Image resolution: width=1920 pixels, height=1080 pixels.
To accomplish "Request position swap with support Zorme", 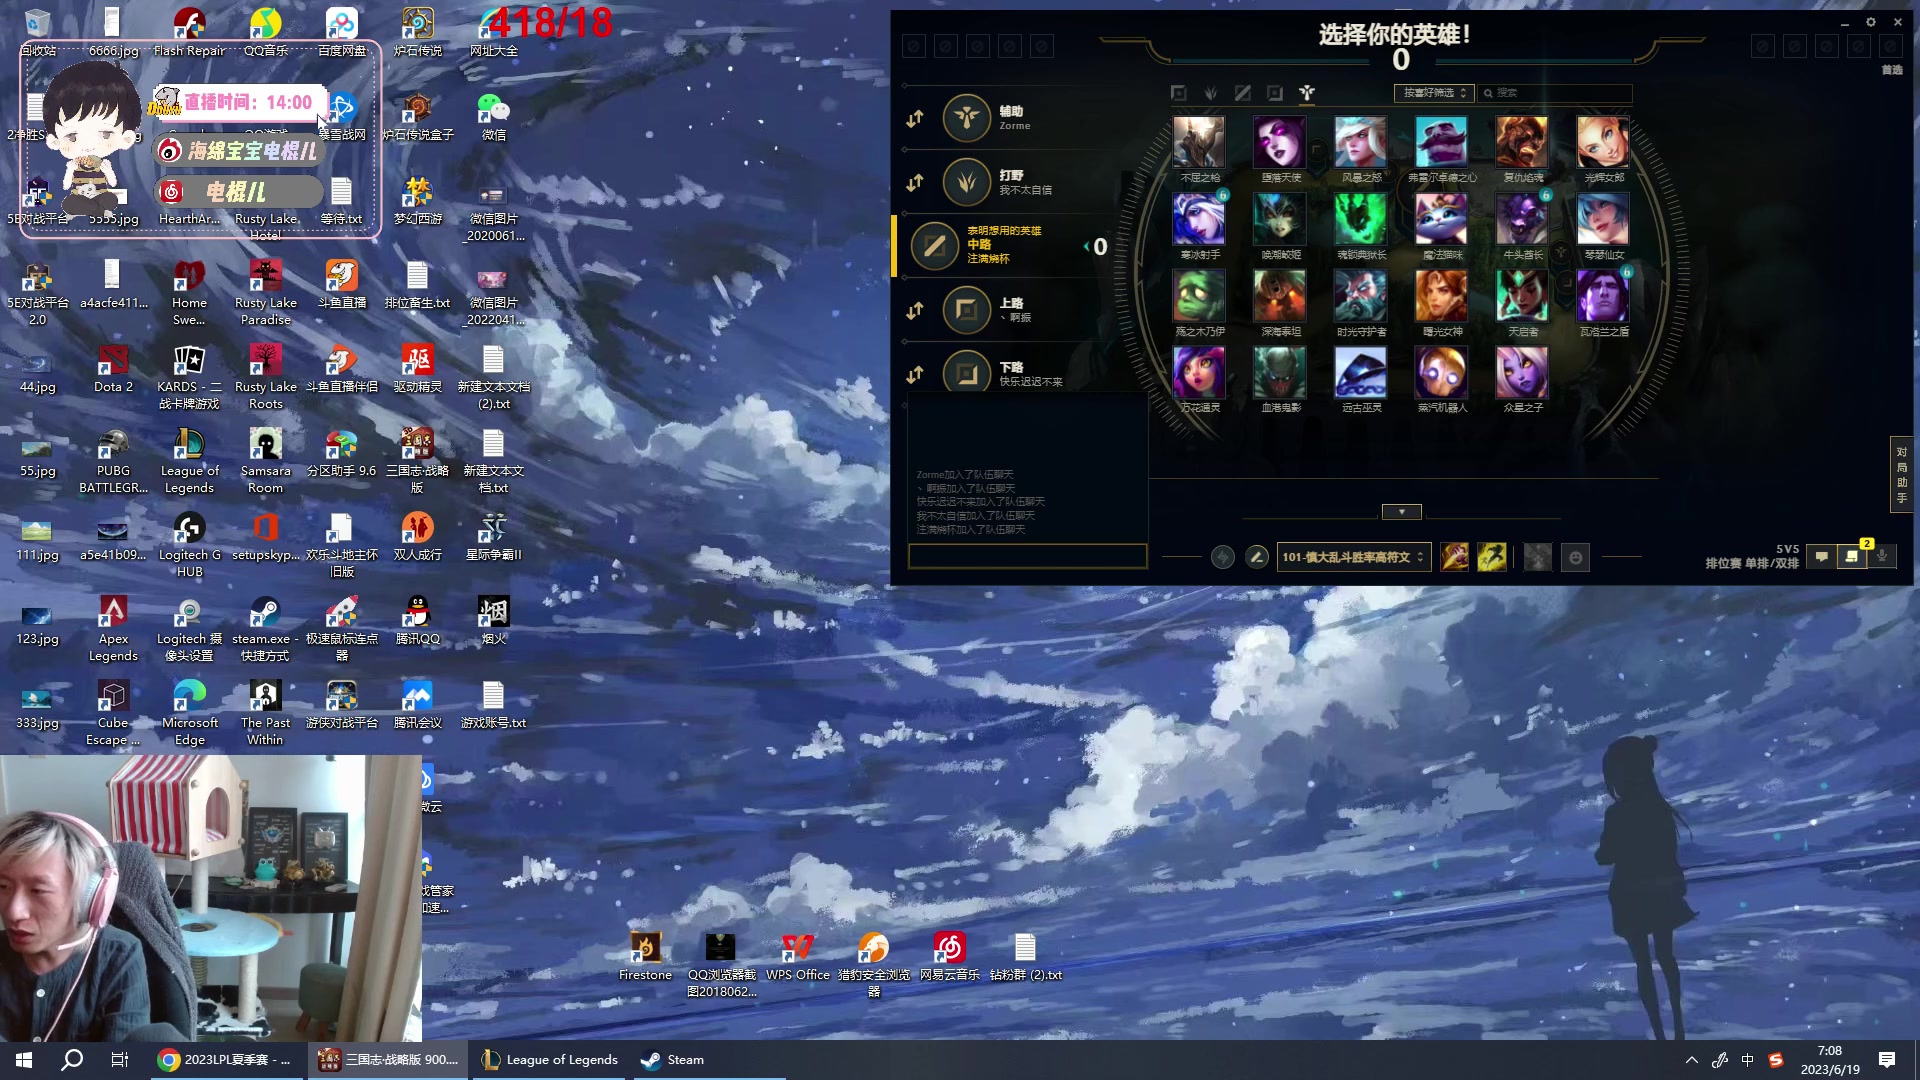I will click(915, 119).
